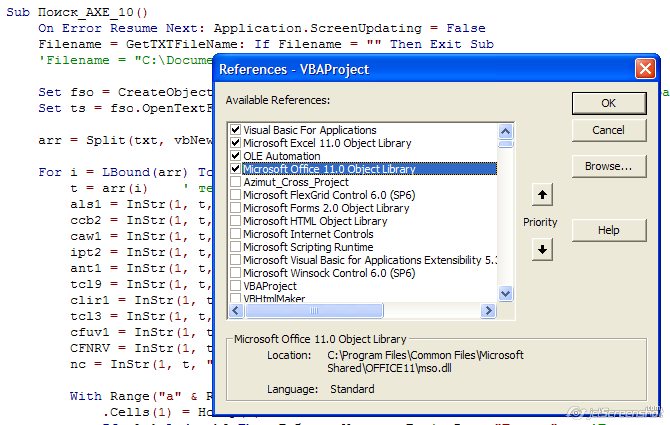Click the horizontal scrollbar thumb in list
This screenshot has width=670, height=425.
pyautogui.click(x=314, y=311)
